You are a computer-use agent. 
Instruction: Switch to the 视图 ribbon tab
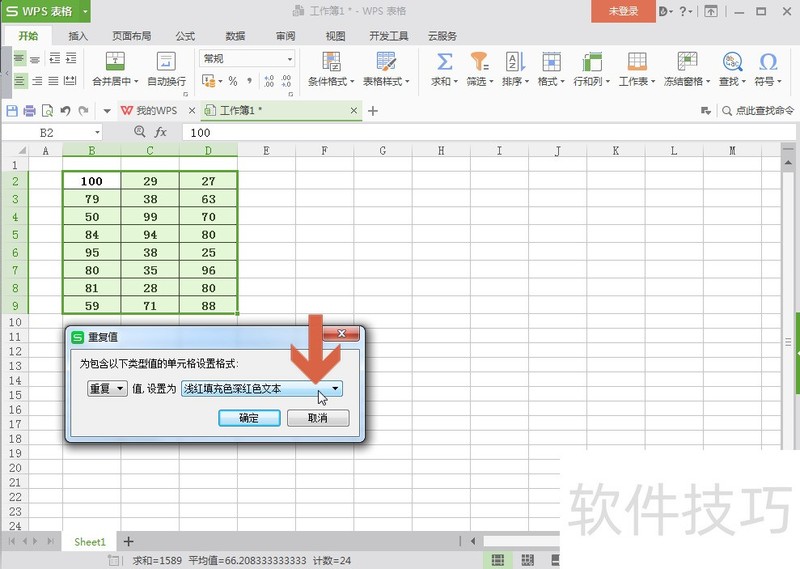[335, 36]
